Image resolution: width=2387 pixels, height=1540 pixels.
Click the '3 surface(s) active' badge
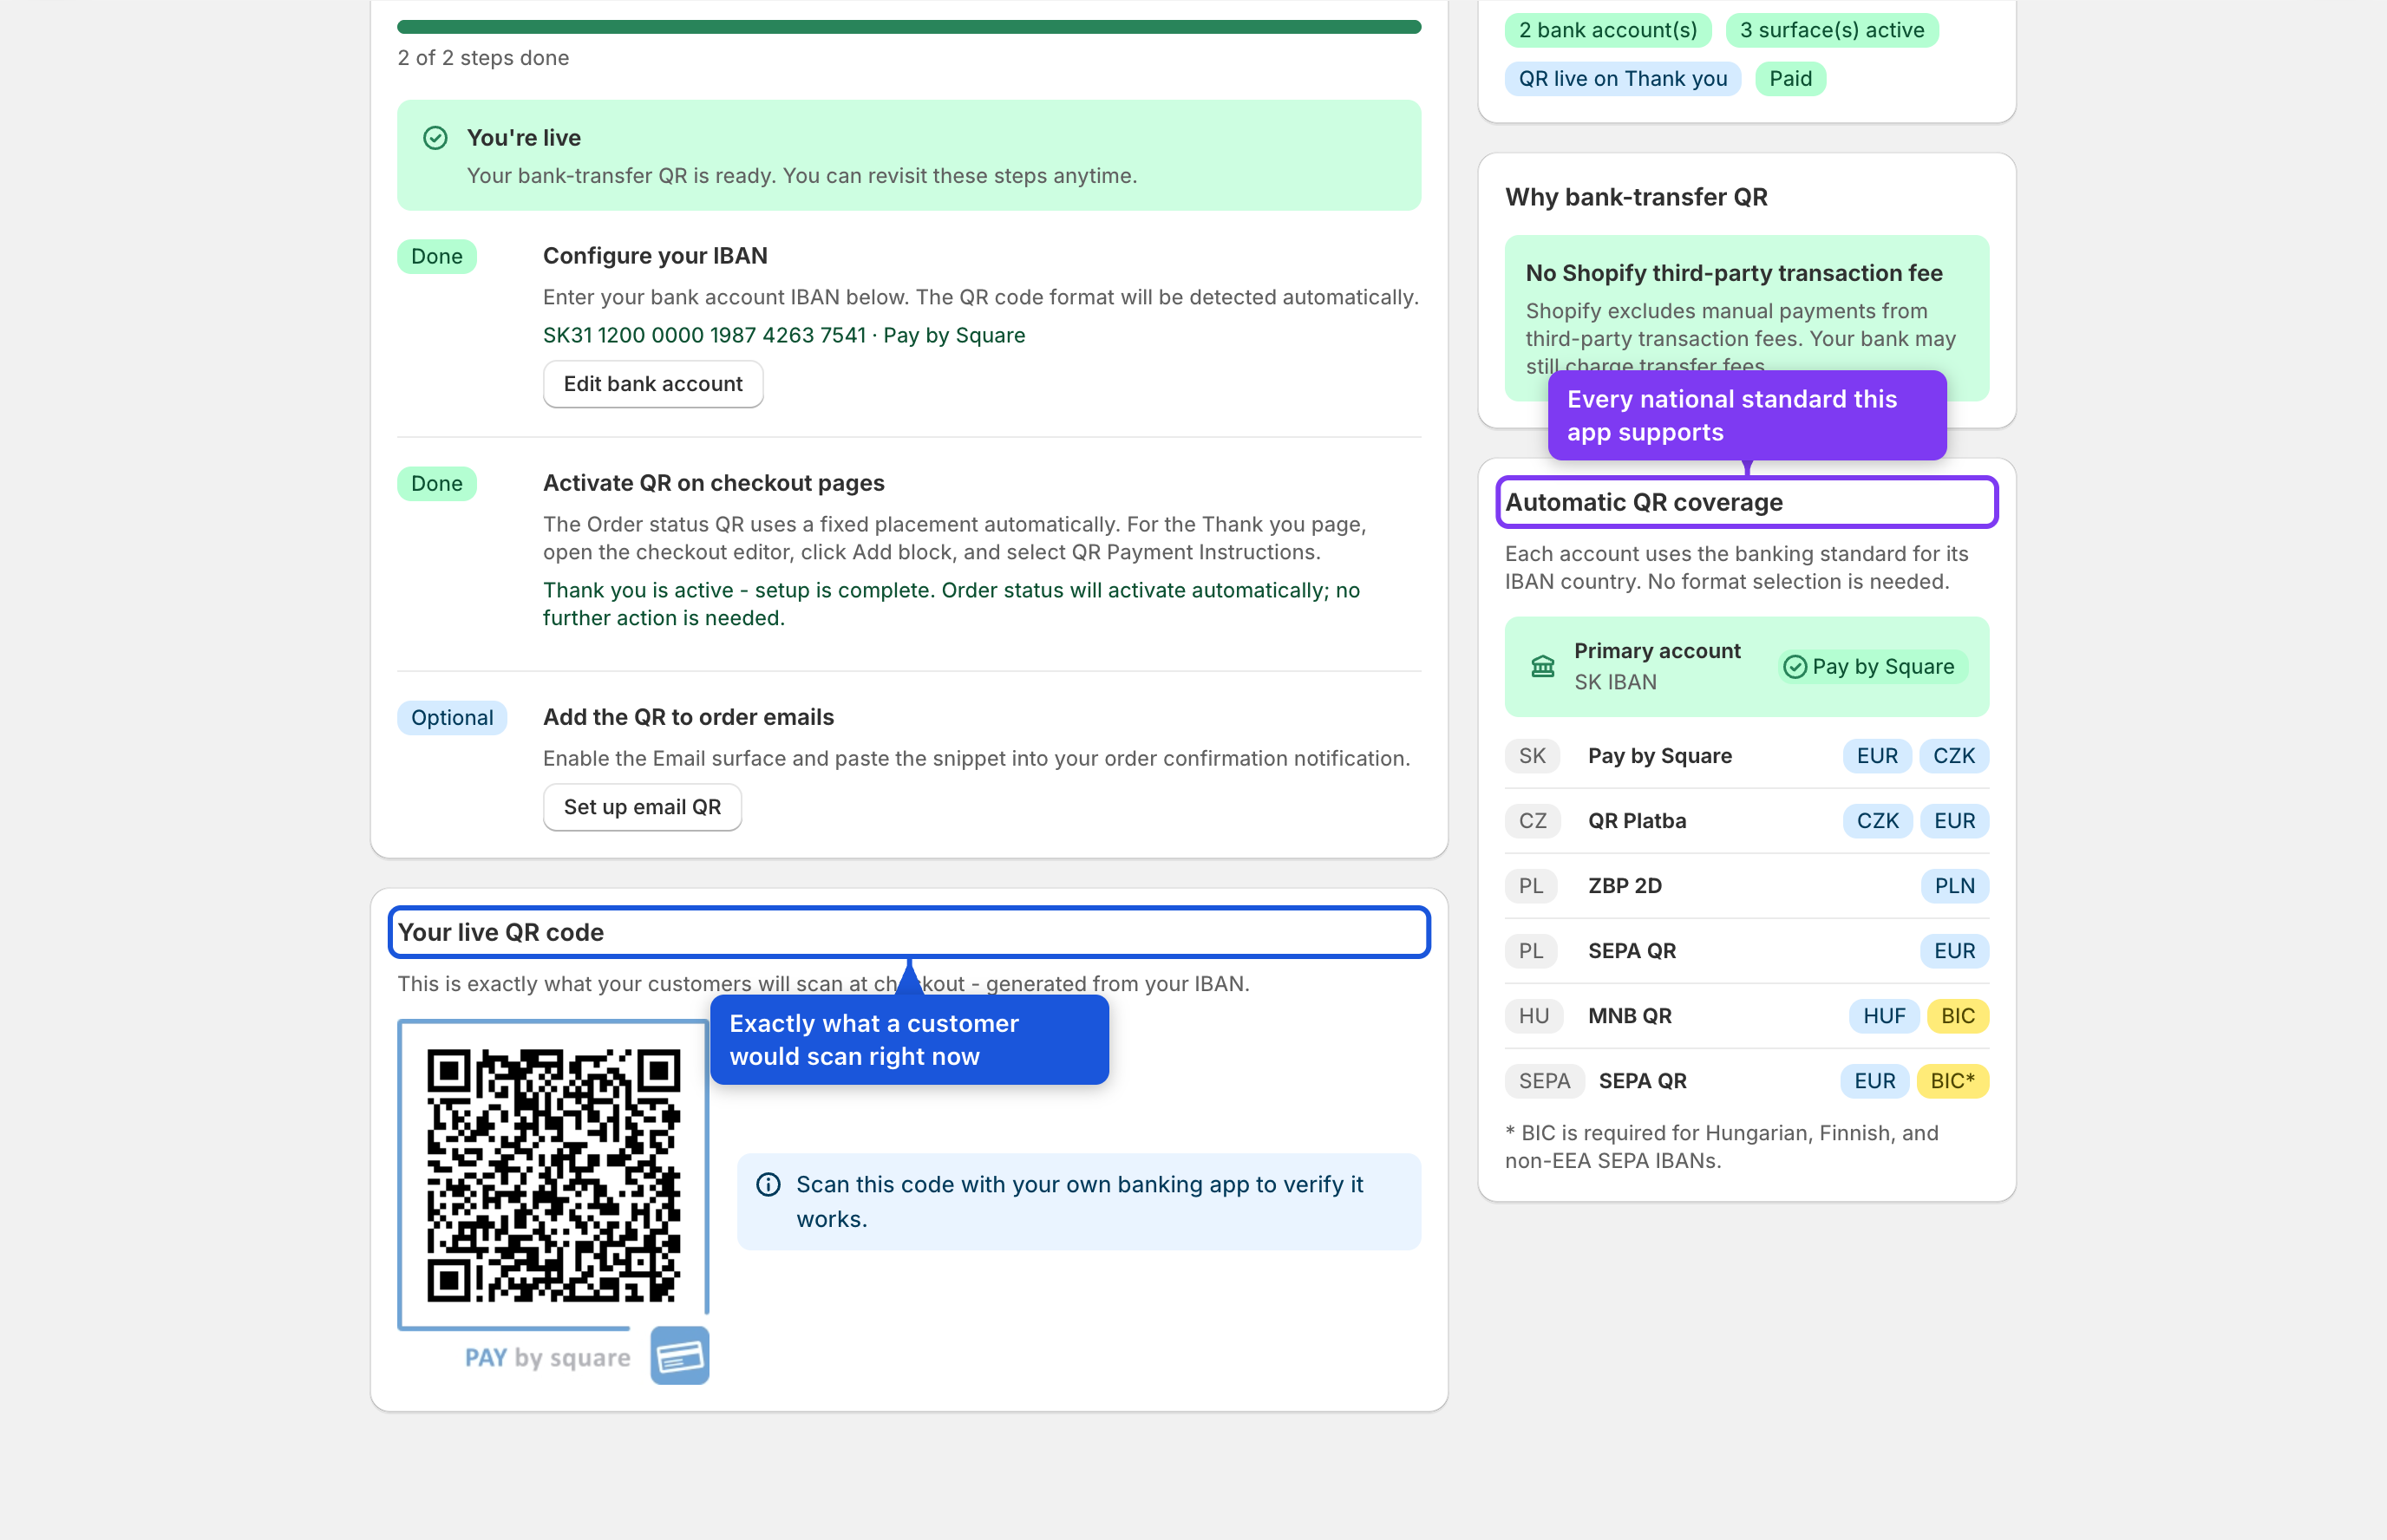tap(1832, 30)
